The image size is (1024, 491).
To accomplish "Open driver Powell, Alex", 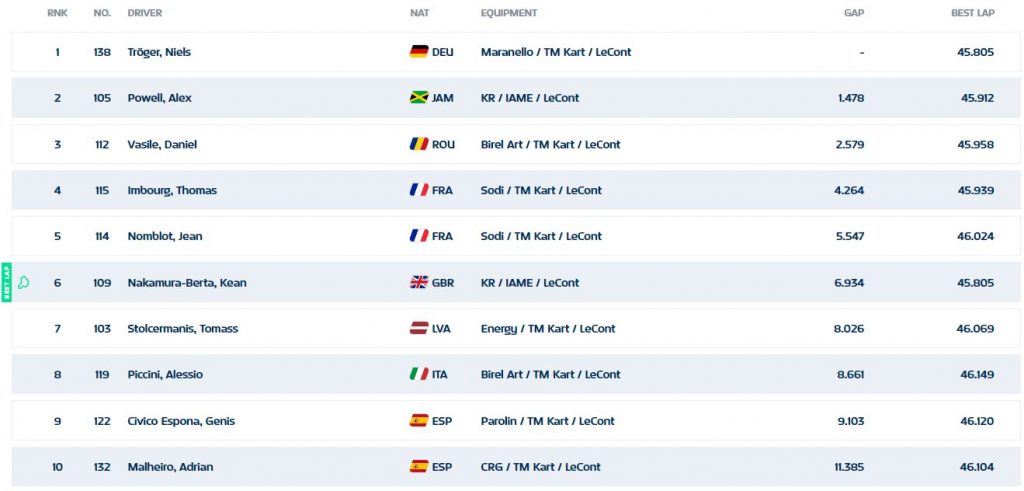I will click(159, 98).
